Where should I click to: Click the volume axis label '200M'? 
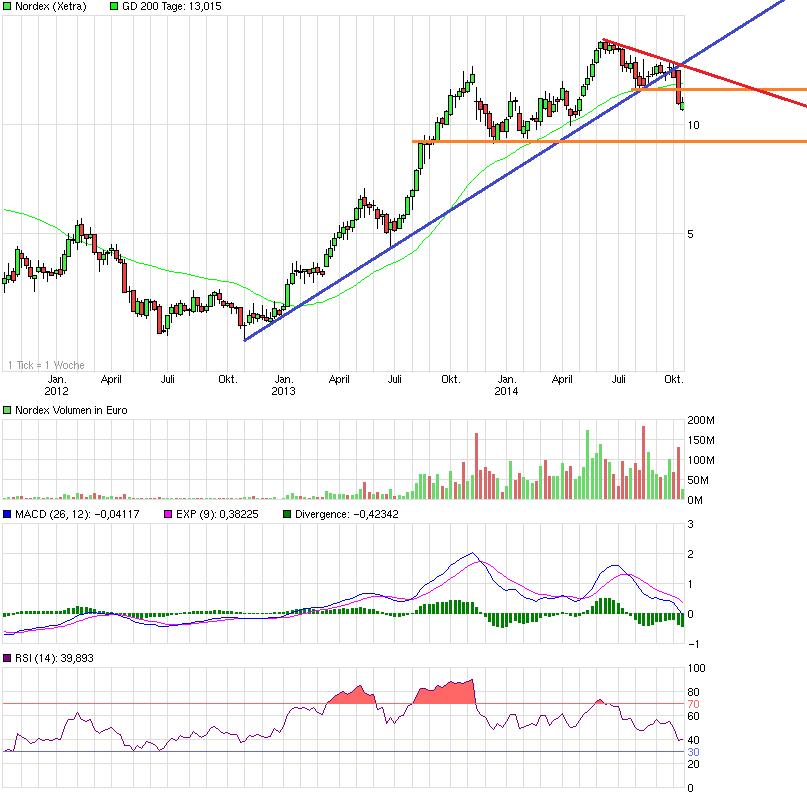click(x=701, y=420)
